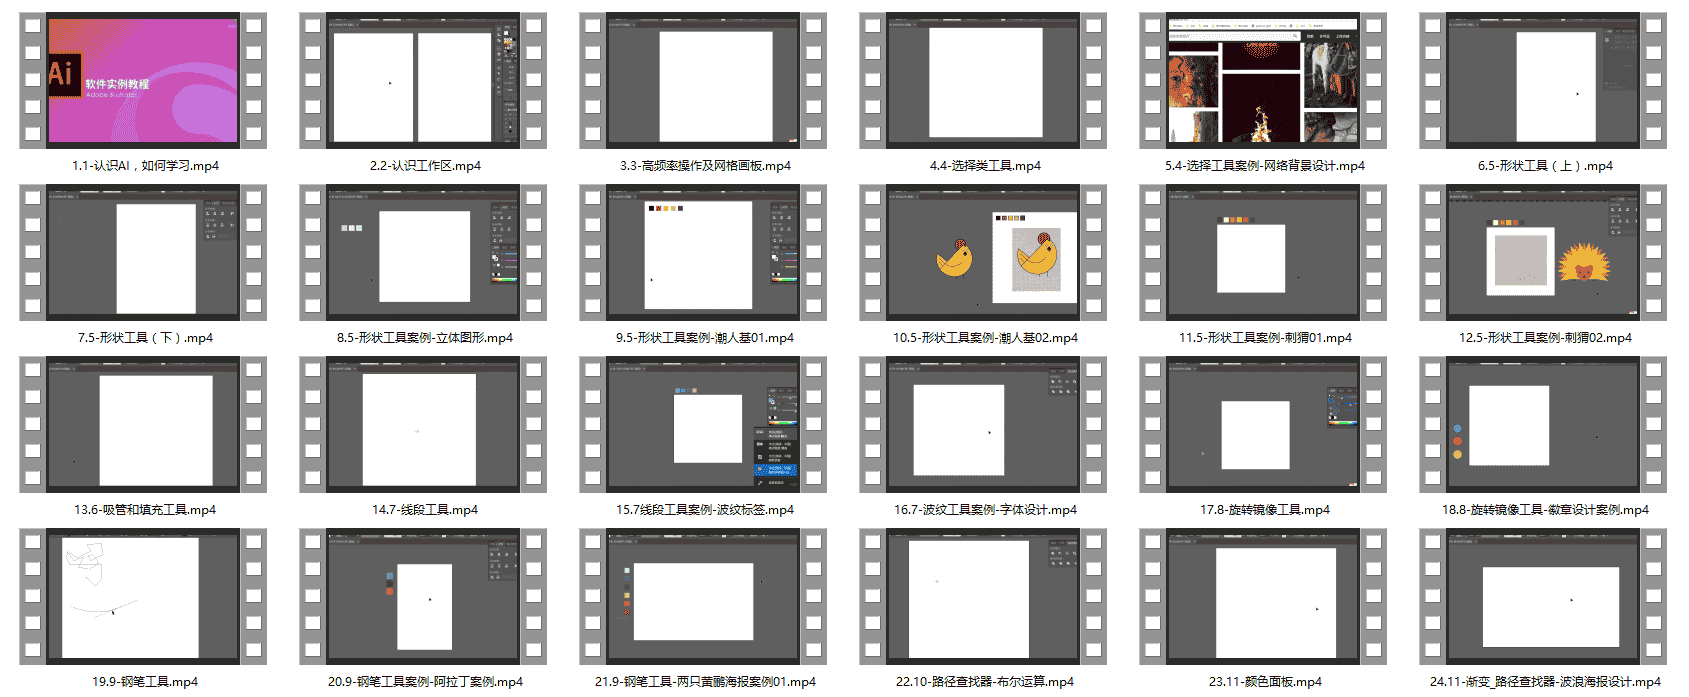Select the 12.5-形状工具案例-刺猬02 video thumbnail
Viewport: 1689px width, 697px height.
[x=1543, y=253]
